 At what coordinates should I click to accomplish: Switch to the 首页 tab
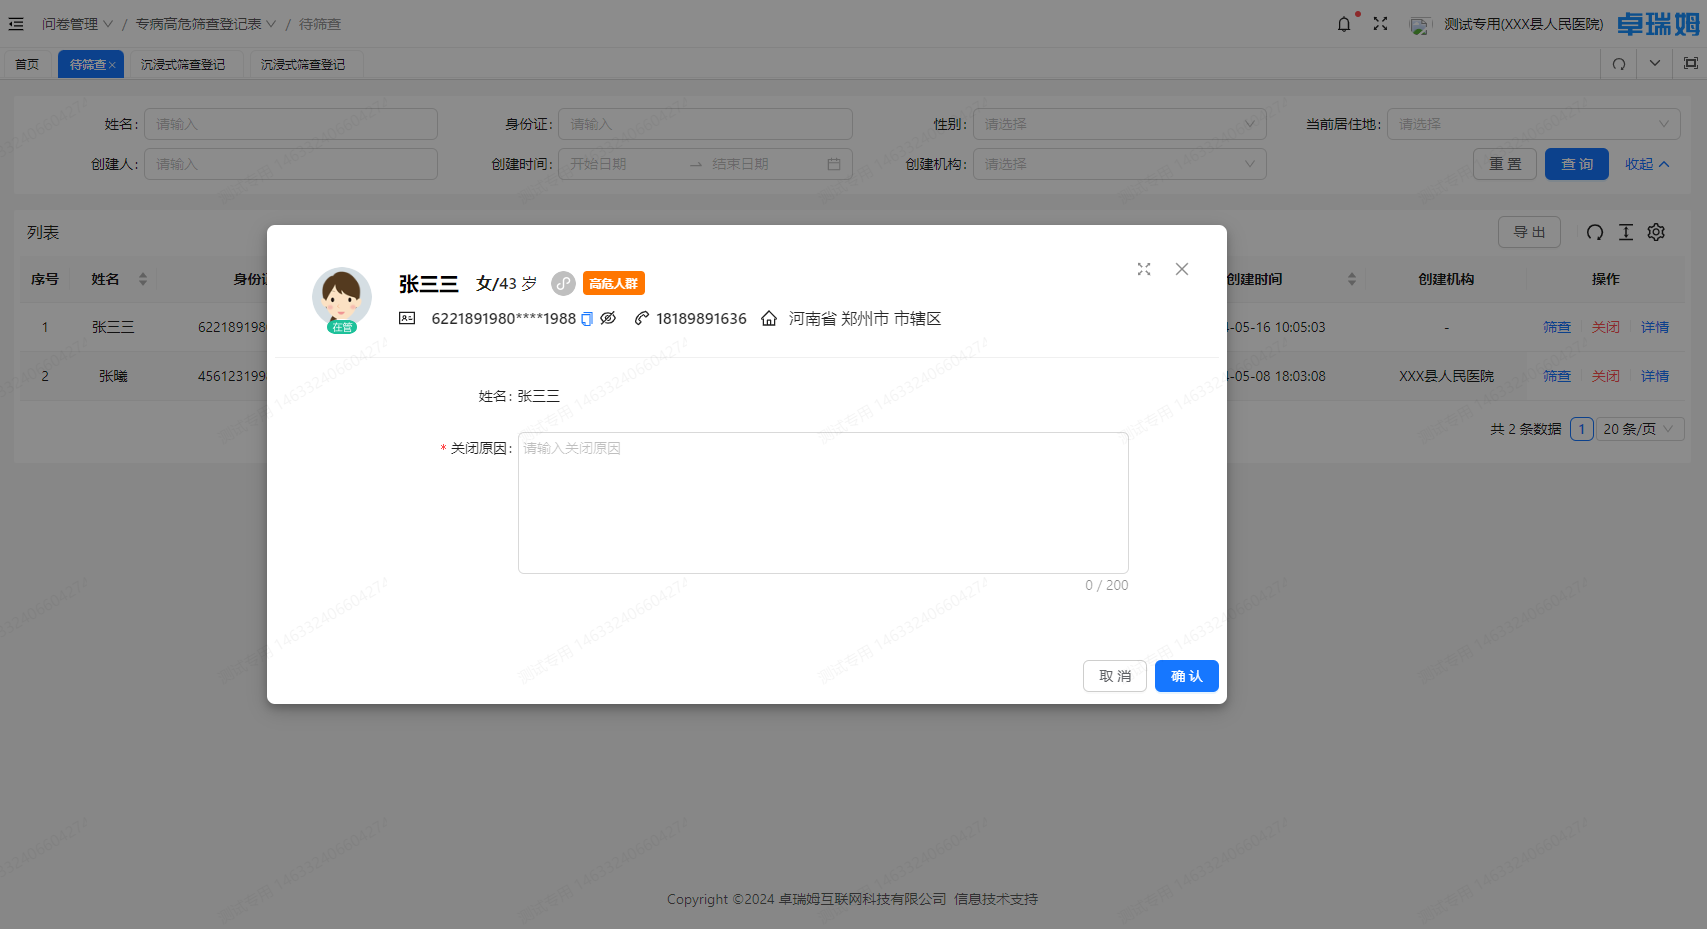click(x=27, y=64)
